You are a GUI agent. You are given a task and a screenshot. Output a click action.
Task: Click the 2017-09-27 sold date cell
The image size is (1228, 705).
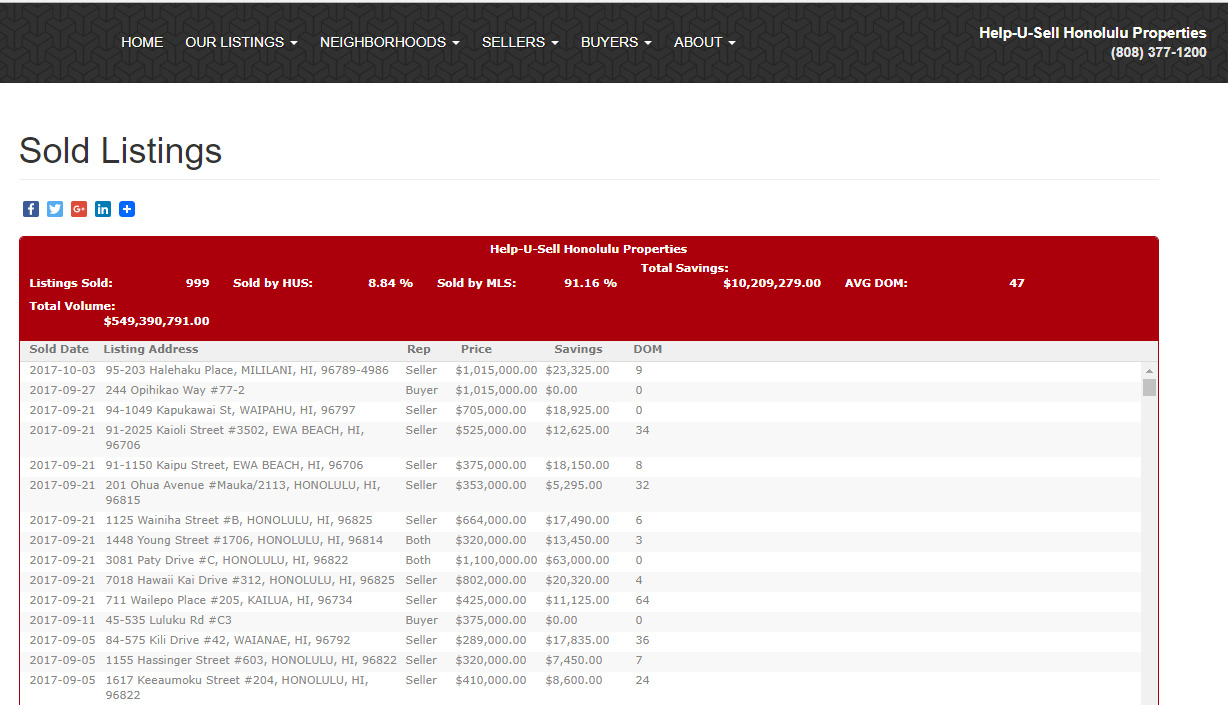click(62, 390)
